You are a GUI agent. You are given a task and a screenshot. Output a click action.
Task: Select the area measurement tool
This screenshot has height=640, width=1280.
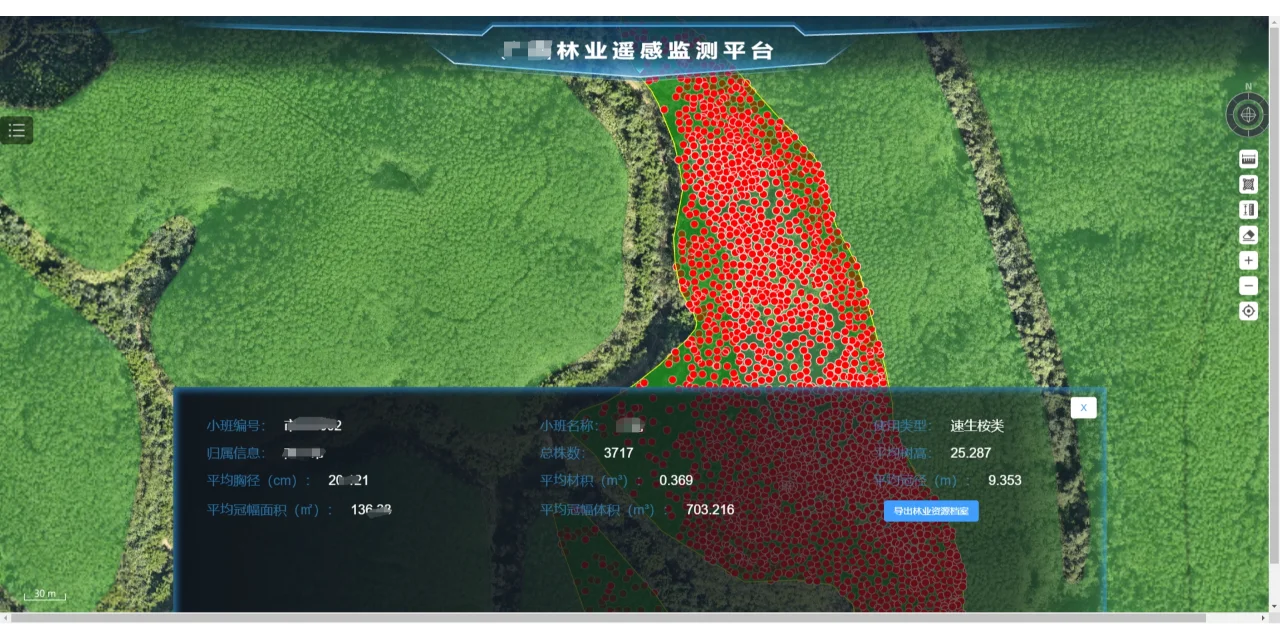pyautogui.click(x=1248, y=184)
